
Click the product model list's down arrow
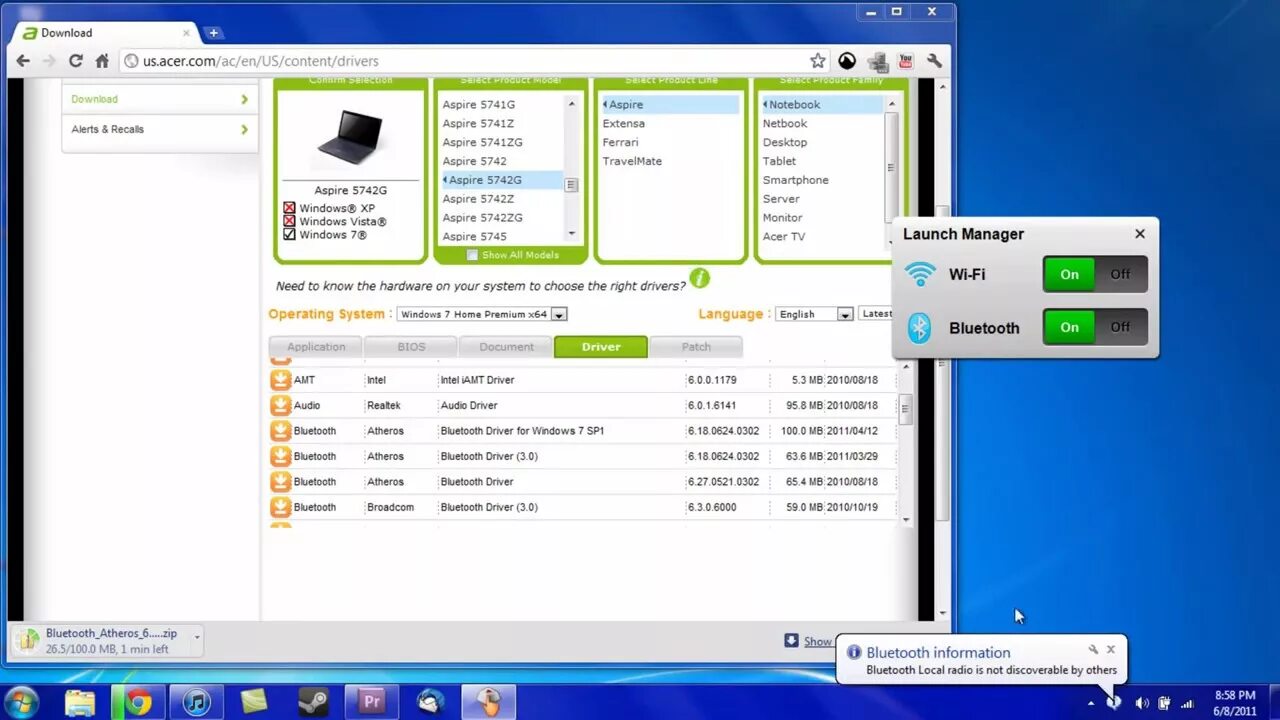coord(572,233)
